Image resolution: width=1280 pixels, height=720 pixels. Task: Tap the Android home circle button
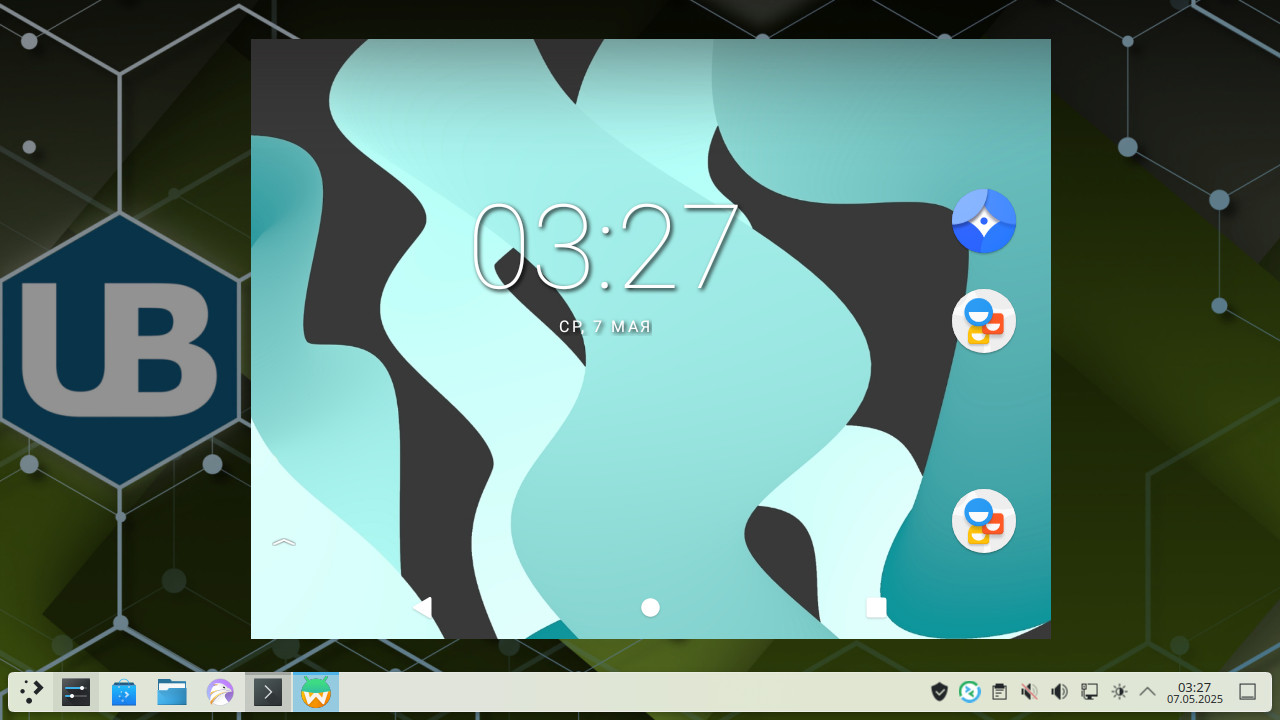[650, 607]
